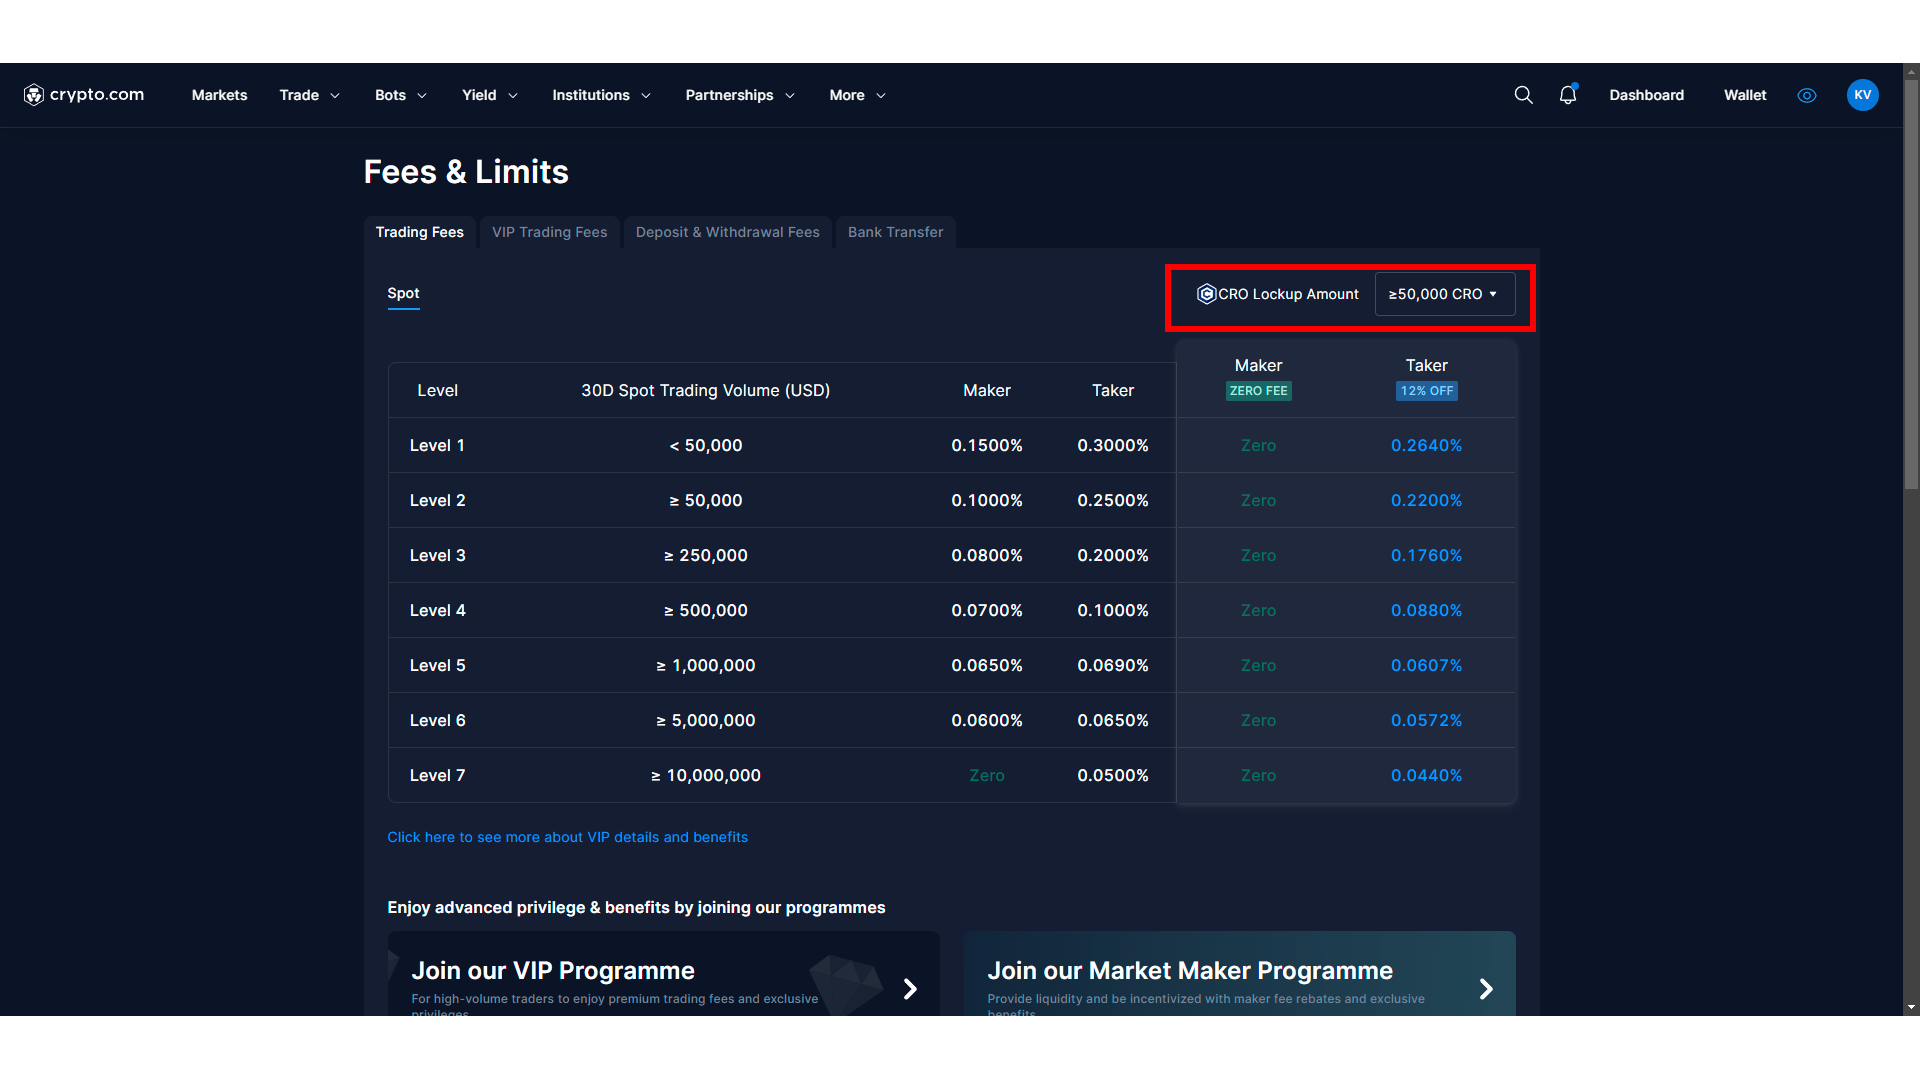
Task: Open Join our Market Maker Programme card
Action: tap(1240, 974)
